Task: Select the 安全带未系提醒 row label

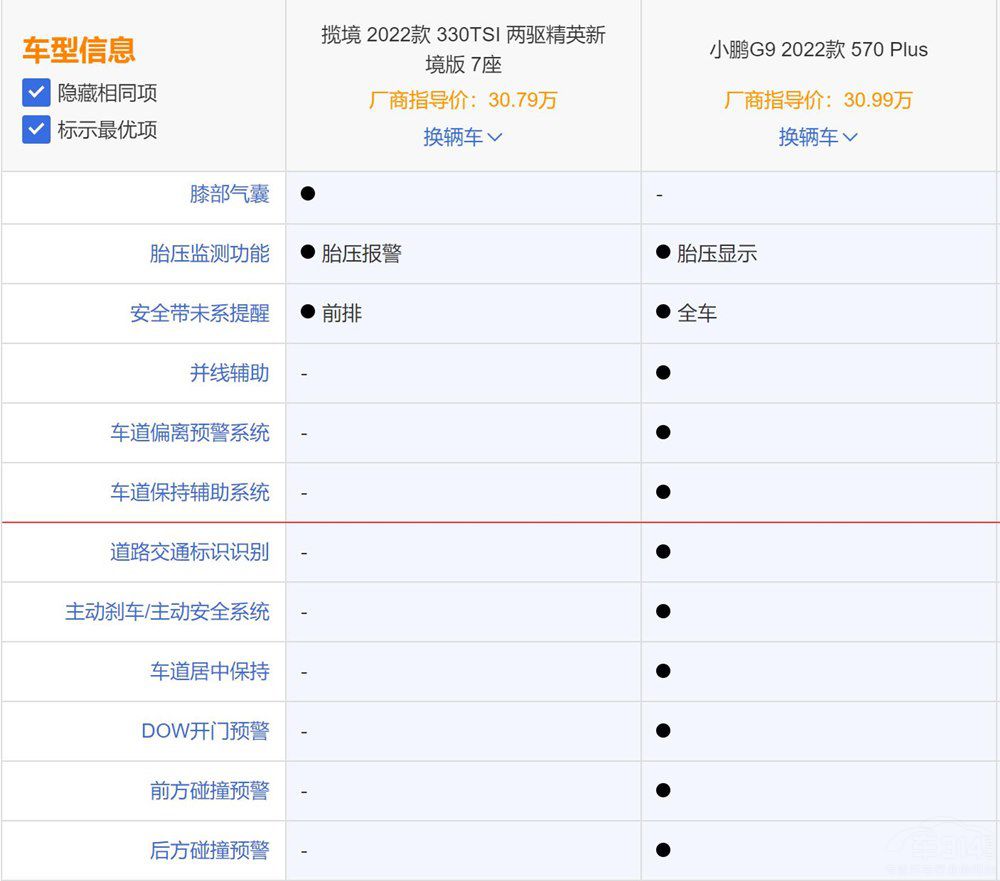Action: (x=201, y=313)
